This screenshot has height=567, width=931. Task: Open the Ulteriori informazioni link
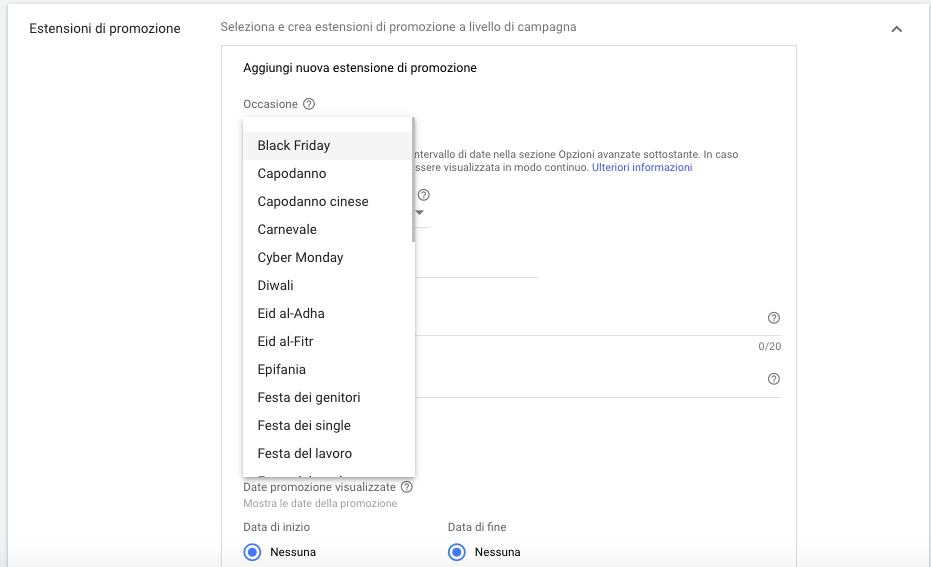point(641,167)
